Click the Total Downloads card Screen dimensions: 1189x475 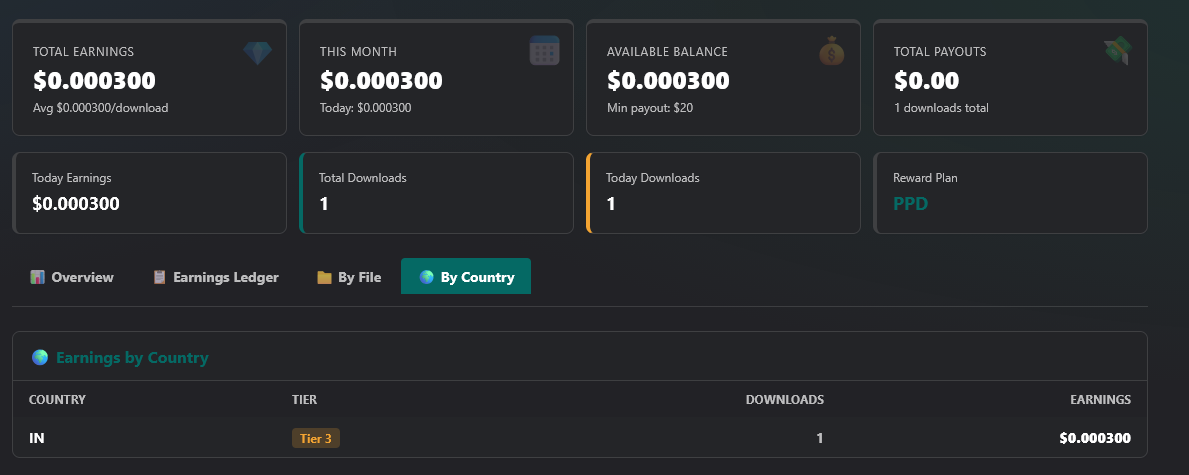(x=436, y=193)
